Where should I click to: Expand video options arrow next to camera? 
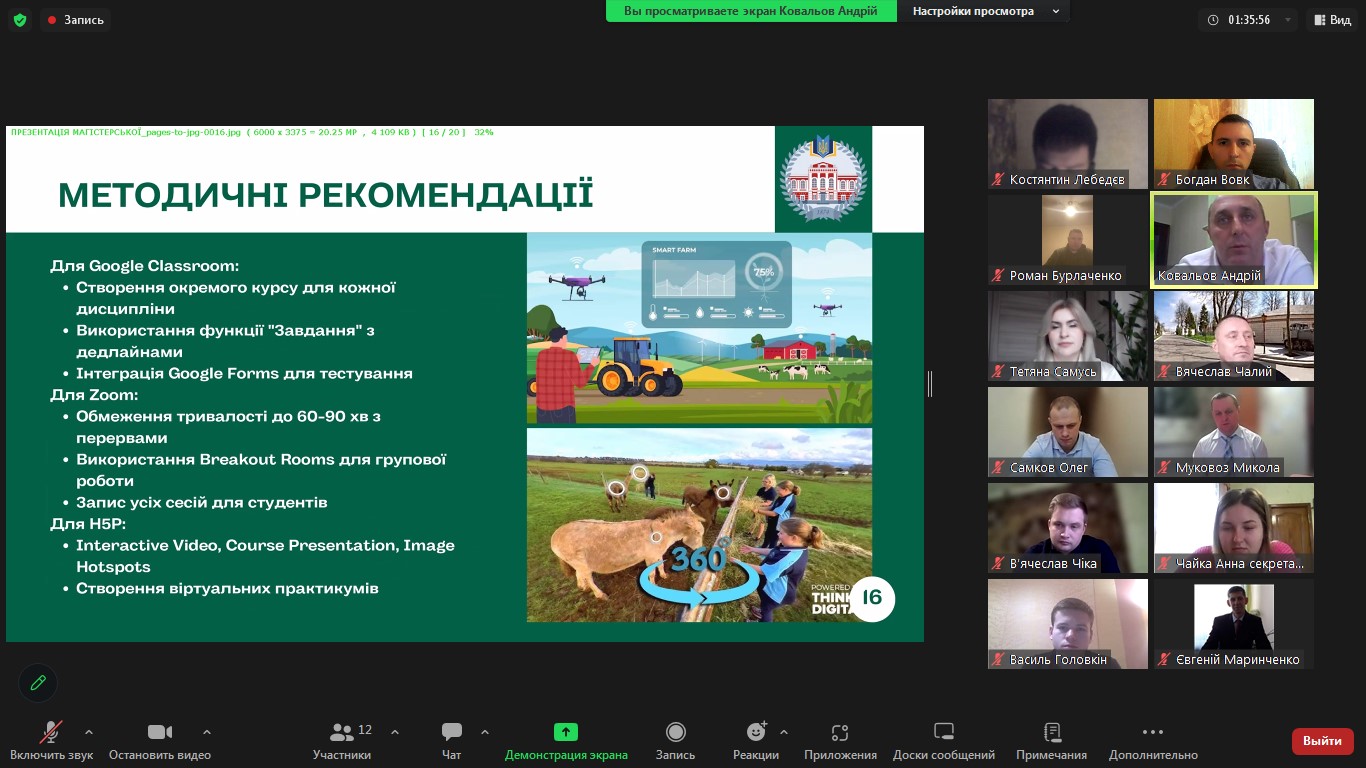point(207,732)
